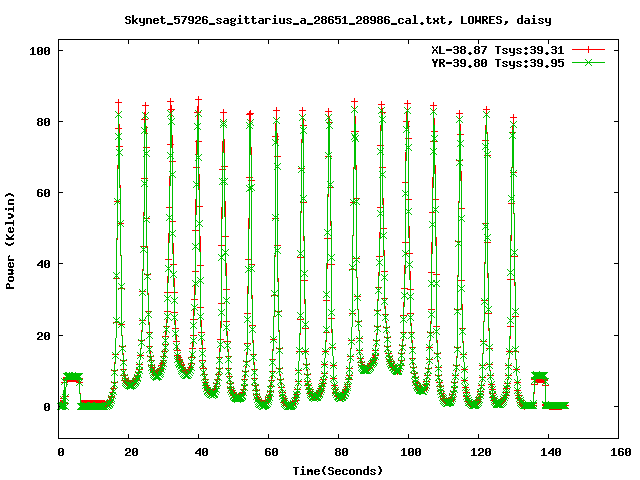The height and width of the screenshot is (480, 640).
Task: Select the YR-39.80 Tsys:39.95 legend entry
Action: (498, 63)
